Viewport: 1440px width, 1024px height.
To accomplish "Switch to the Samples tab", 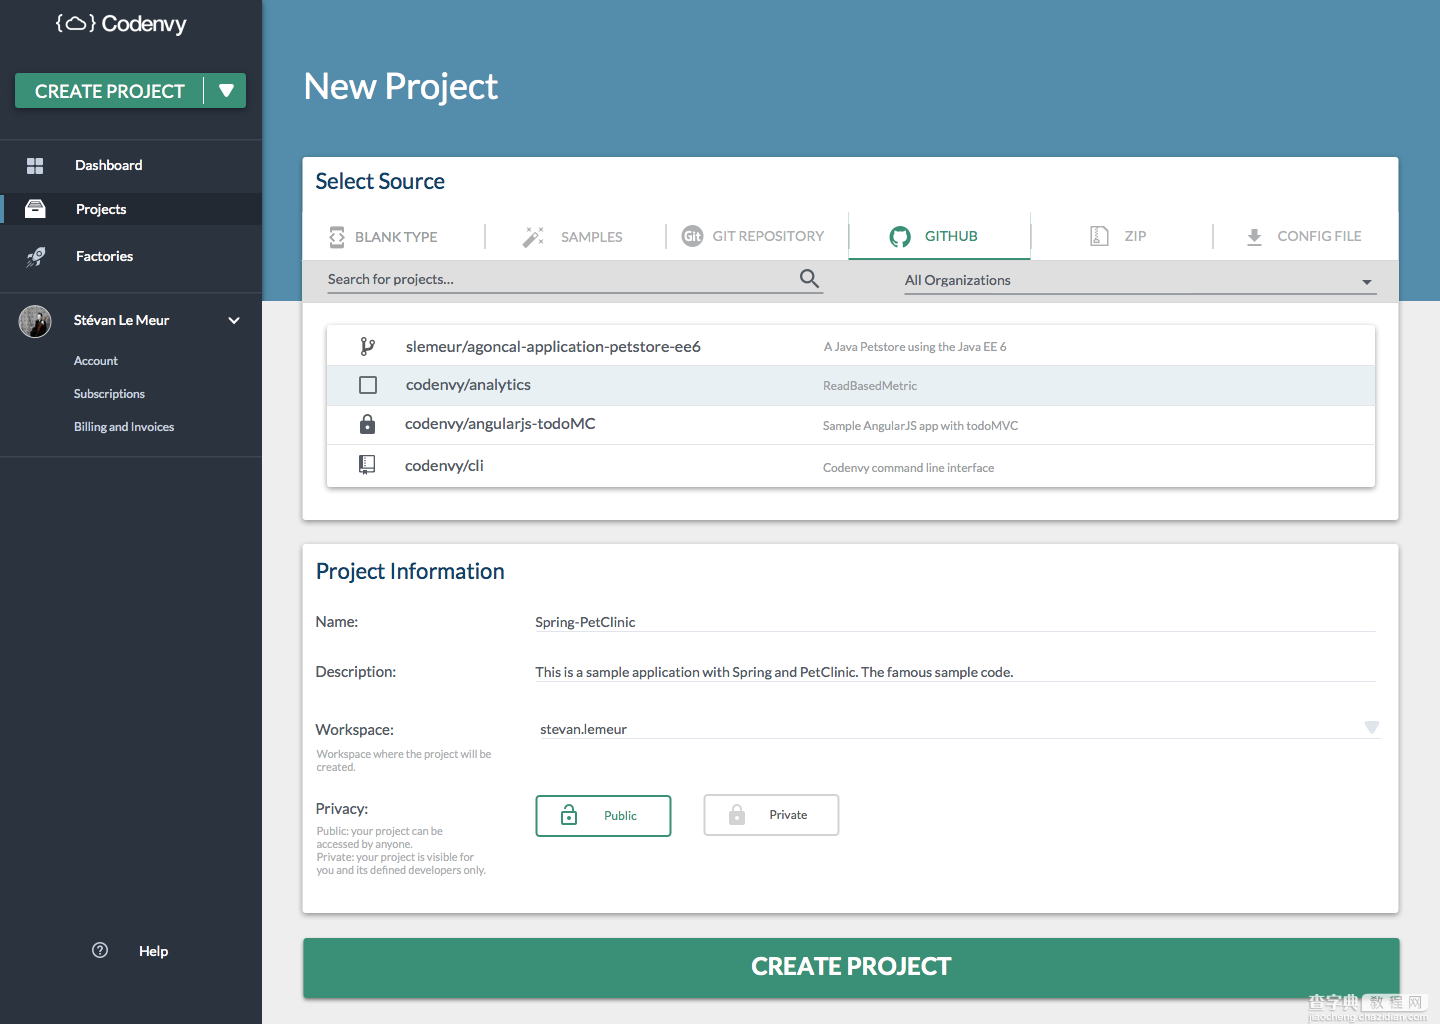I will tap(575, 237).
